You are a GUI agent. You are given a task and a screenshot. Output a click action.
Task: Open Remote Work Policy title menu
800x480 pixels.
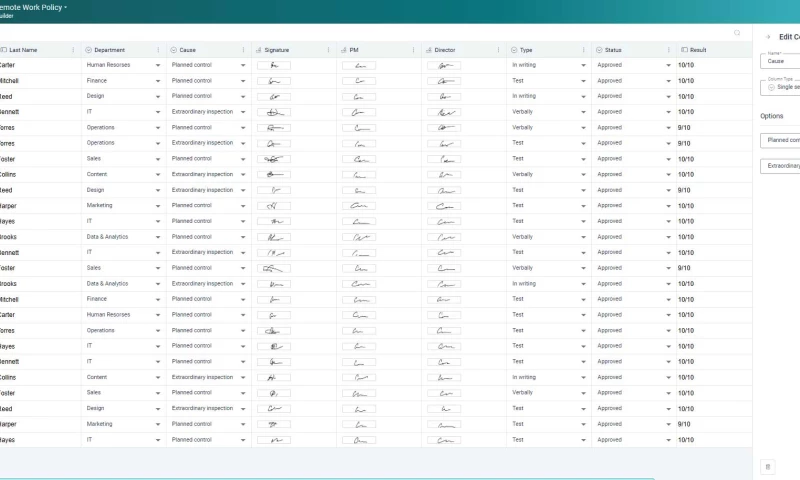[65, 7]
